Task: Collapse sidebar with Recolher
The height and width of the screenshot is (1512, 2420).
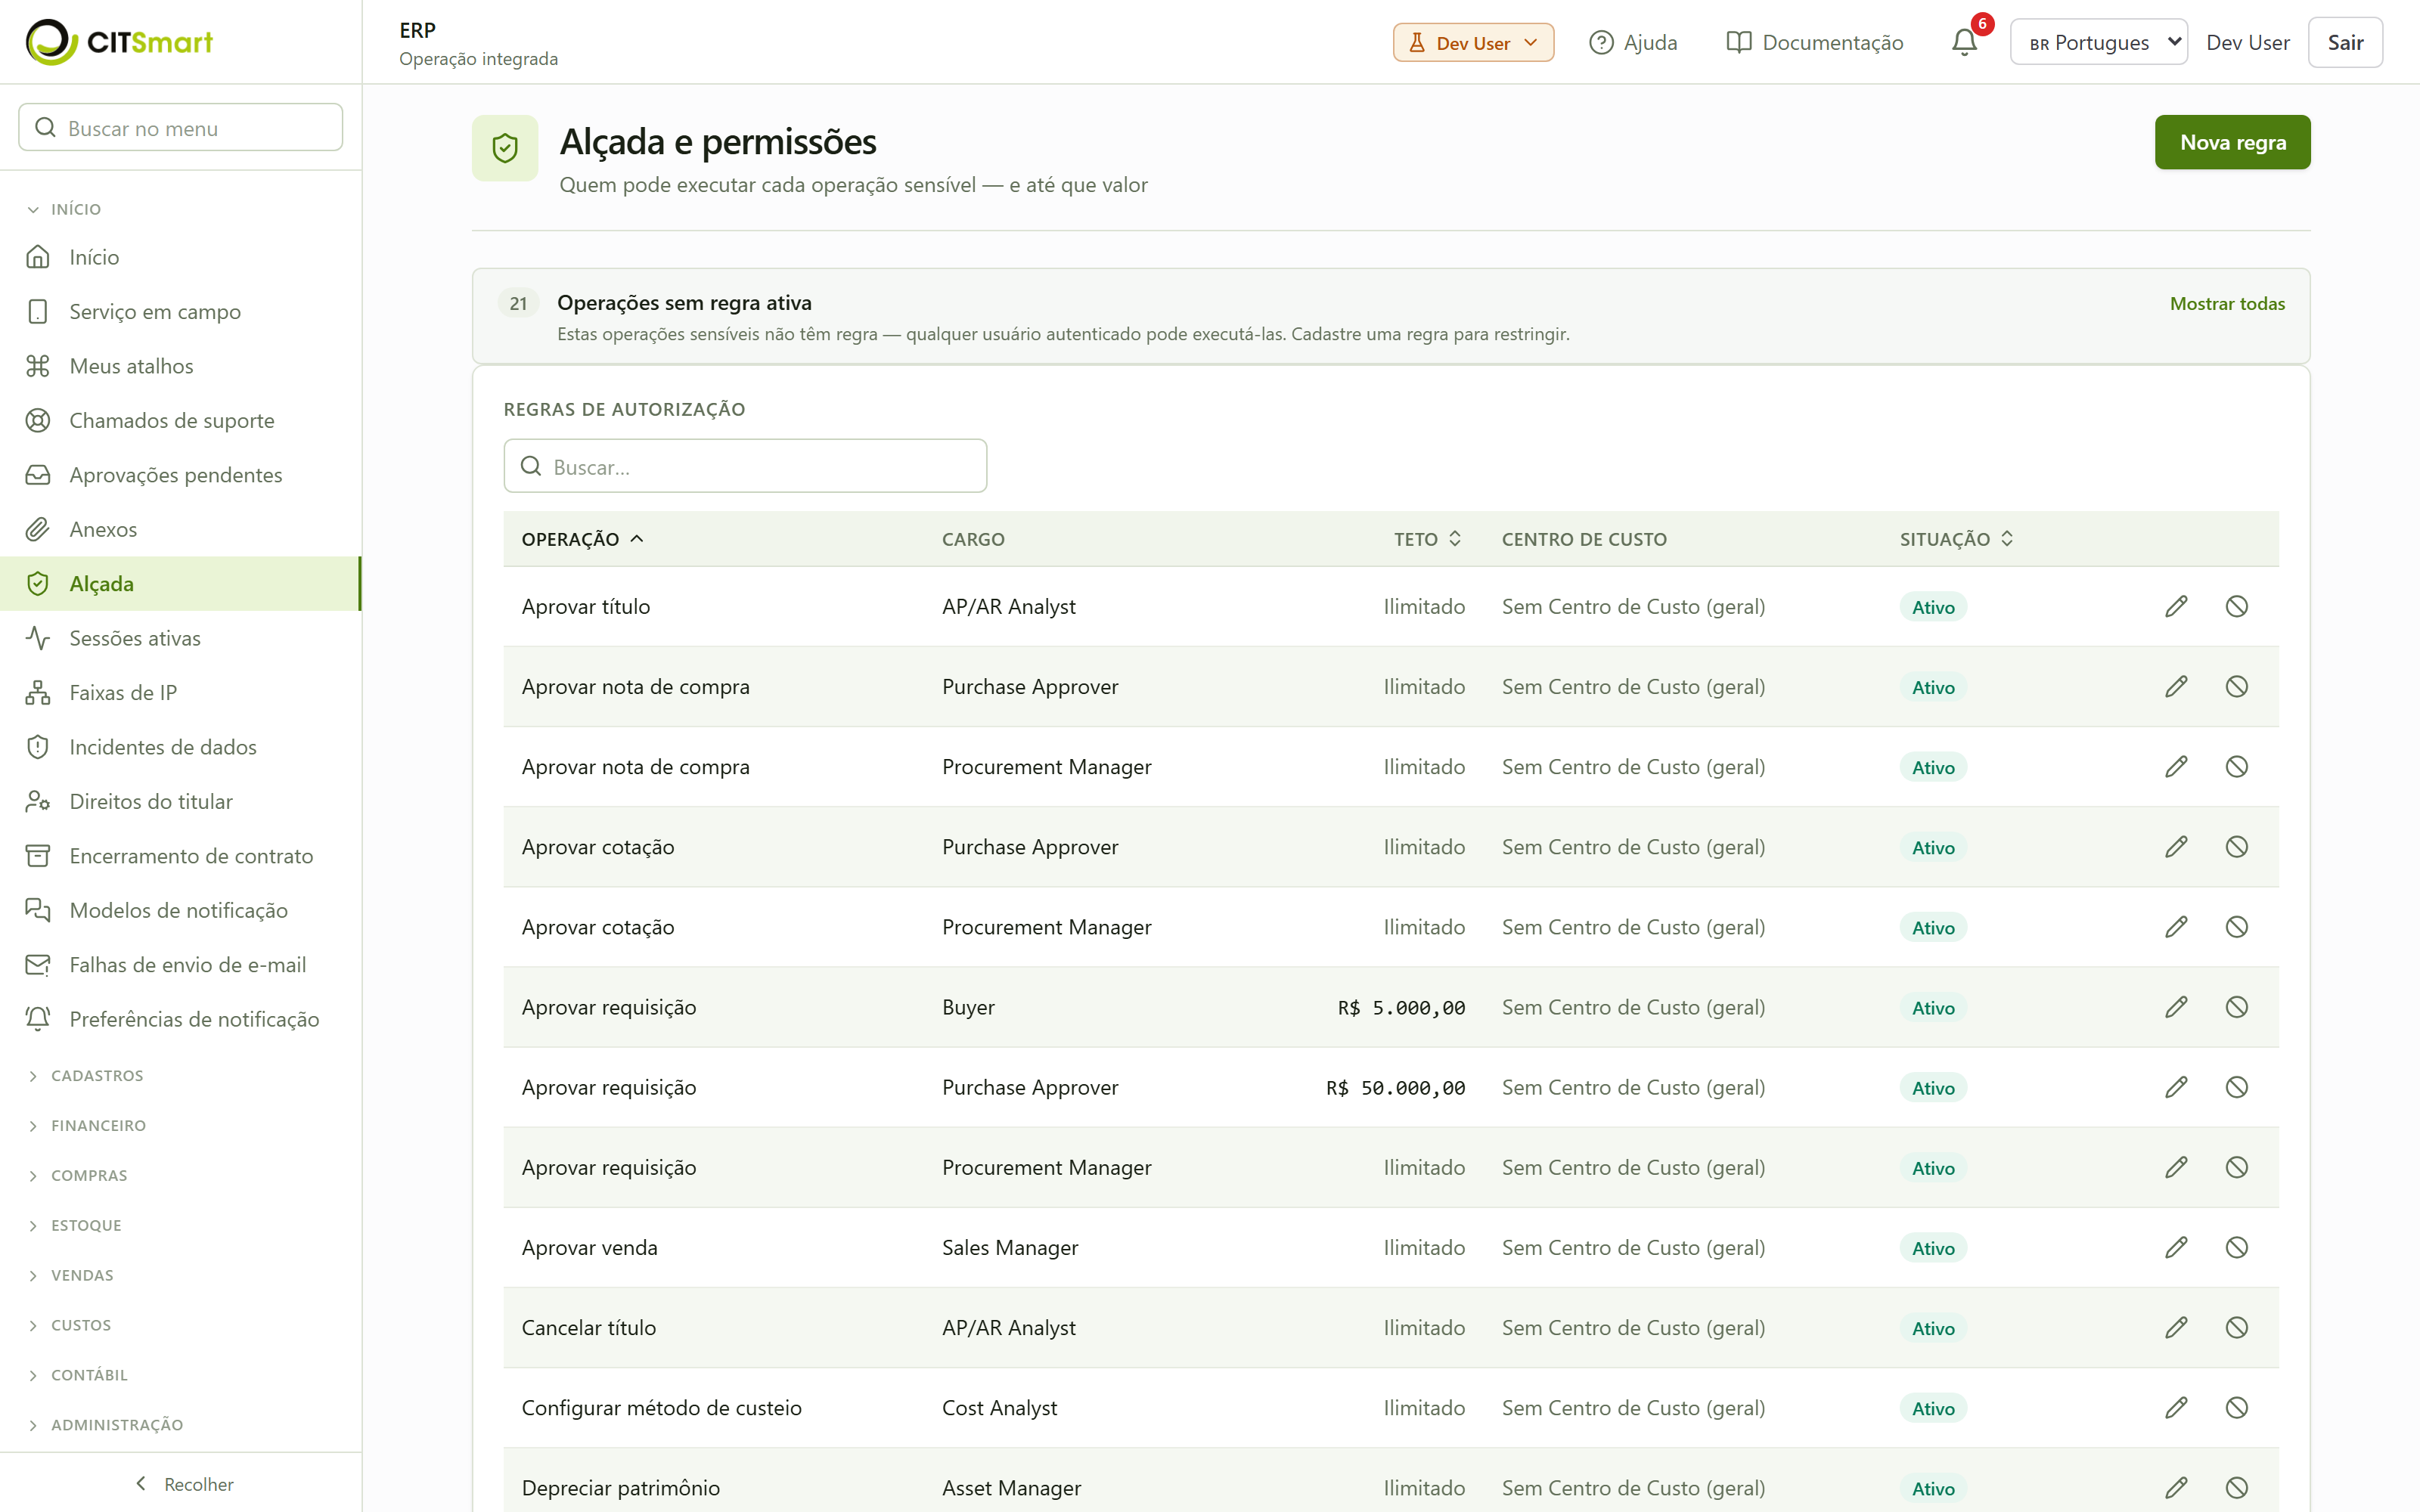Action: pyautogui.click(x=183, y=1484)
